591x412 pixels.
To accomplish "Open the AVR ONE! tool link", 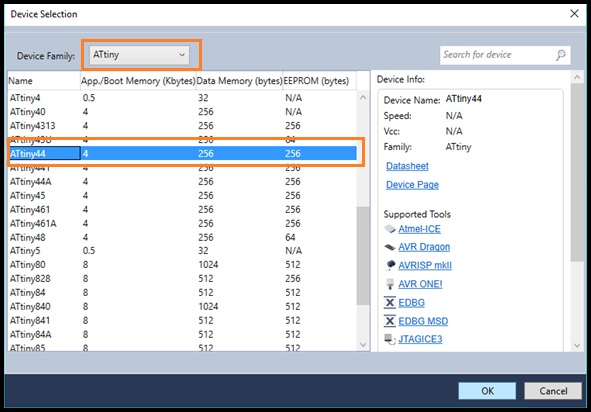I will coord(420,284).
